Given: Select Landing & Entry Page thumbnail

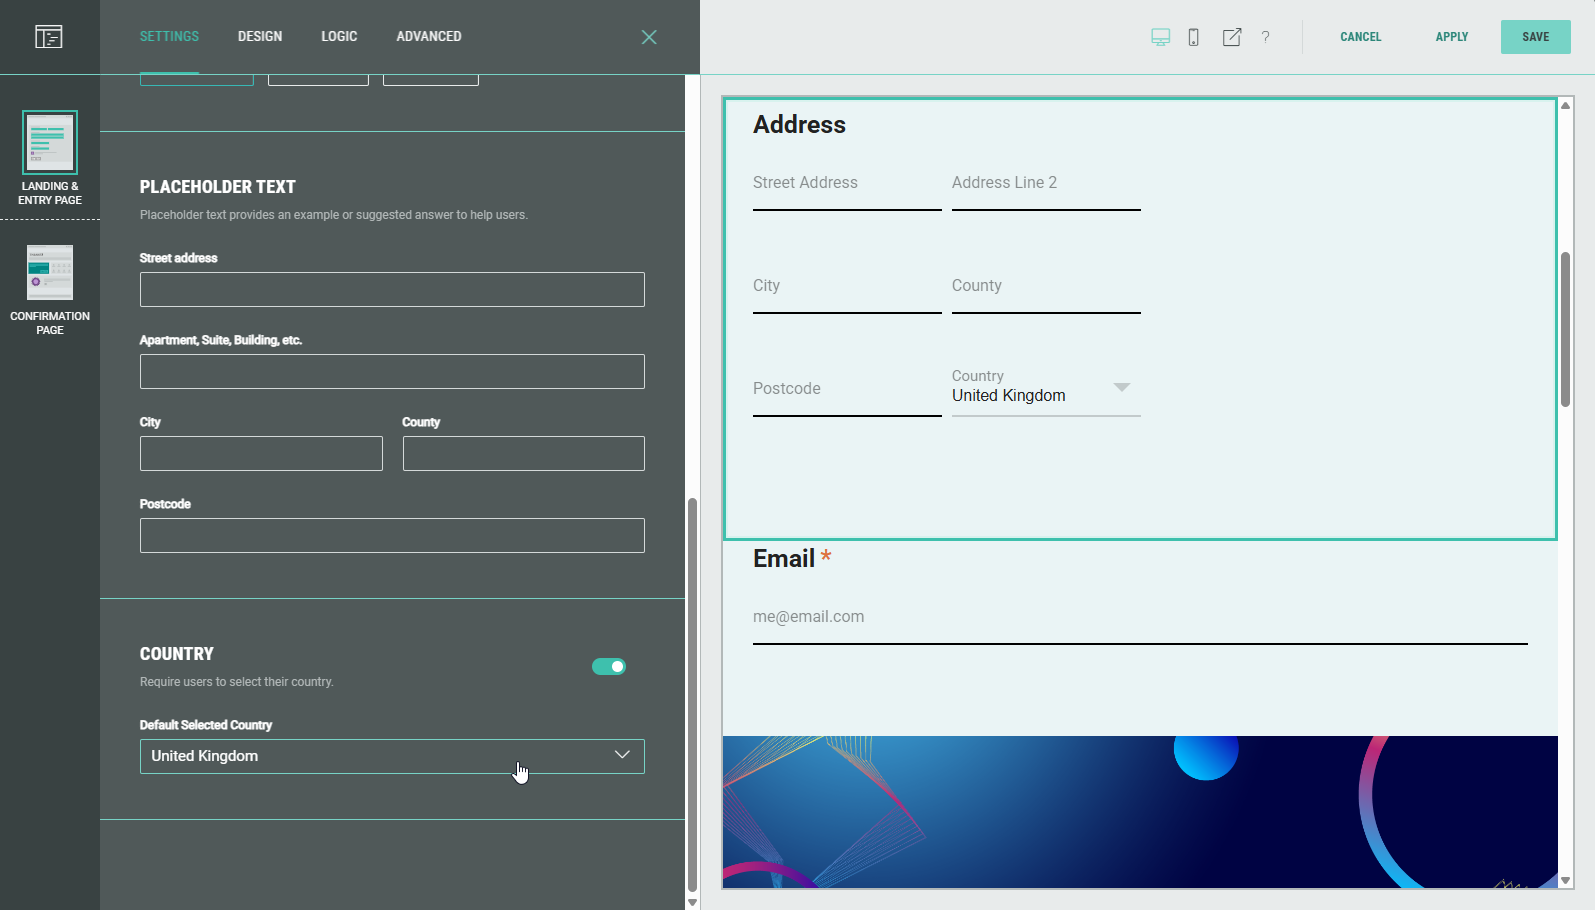Looking at the screenshot, I should [x=50, y=143].
